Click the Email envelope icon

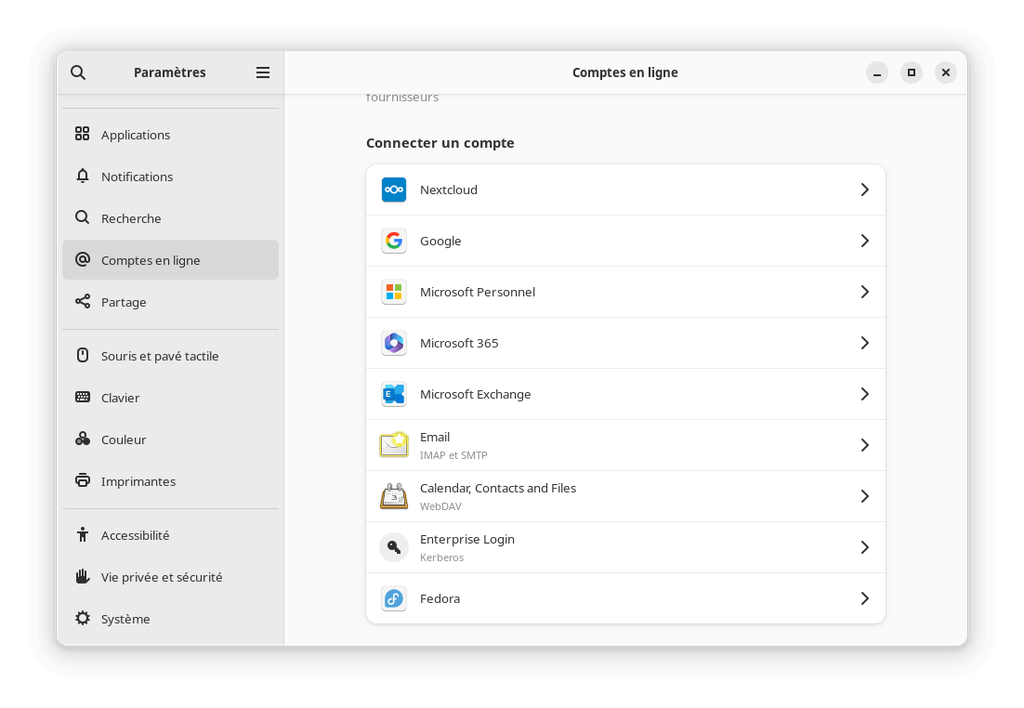(394, 445)
